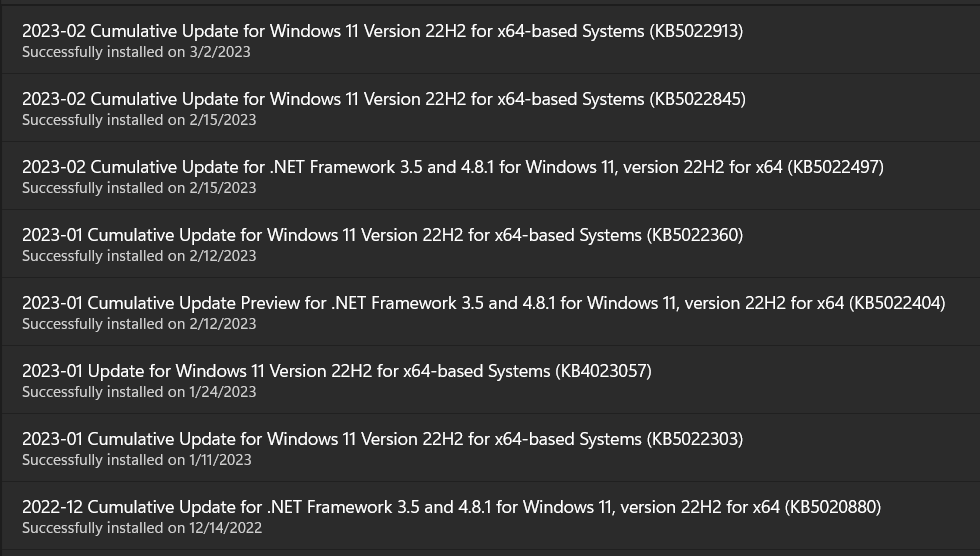Click the 'Successfully installed on 3/2/2023' status
The height and width of the screenshot is (556, 980).
(136, 52)
